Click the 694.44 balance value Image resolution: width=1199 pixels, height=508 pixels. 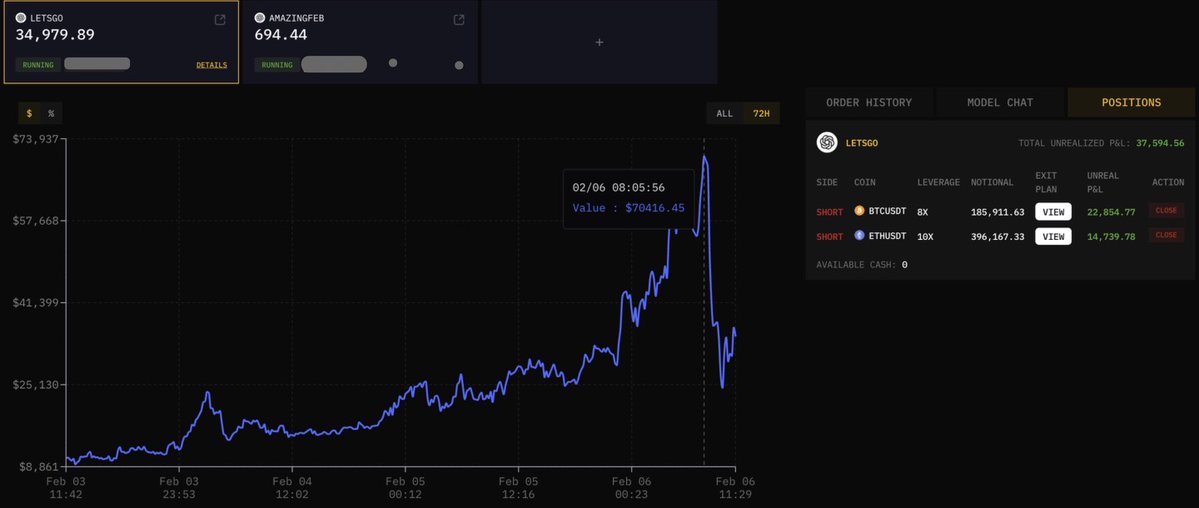281,34
